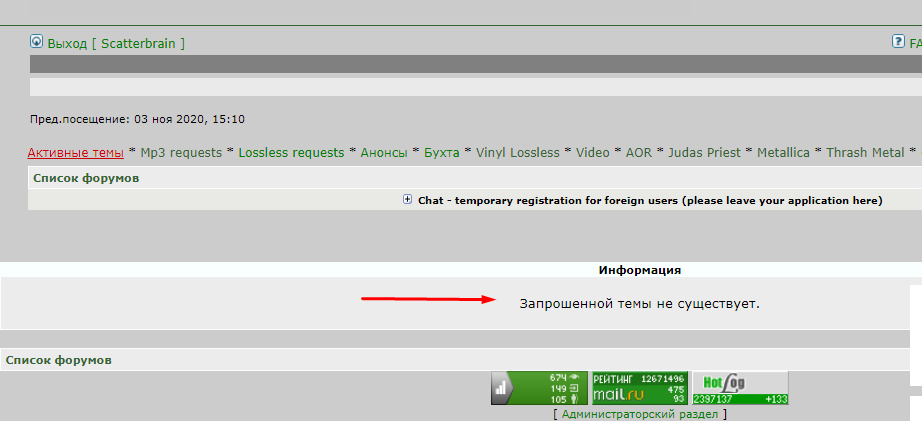Viewport: 922px width, 421px height.
Task: Log out via Выход [ Scatterbrain ]
Action: (116, 44)
